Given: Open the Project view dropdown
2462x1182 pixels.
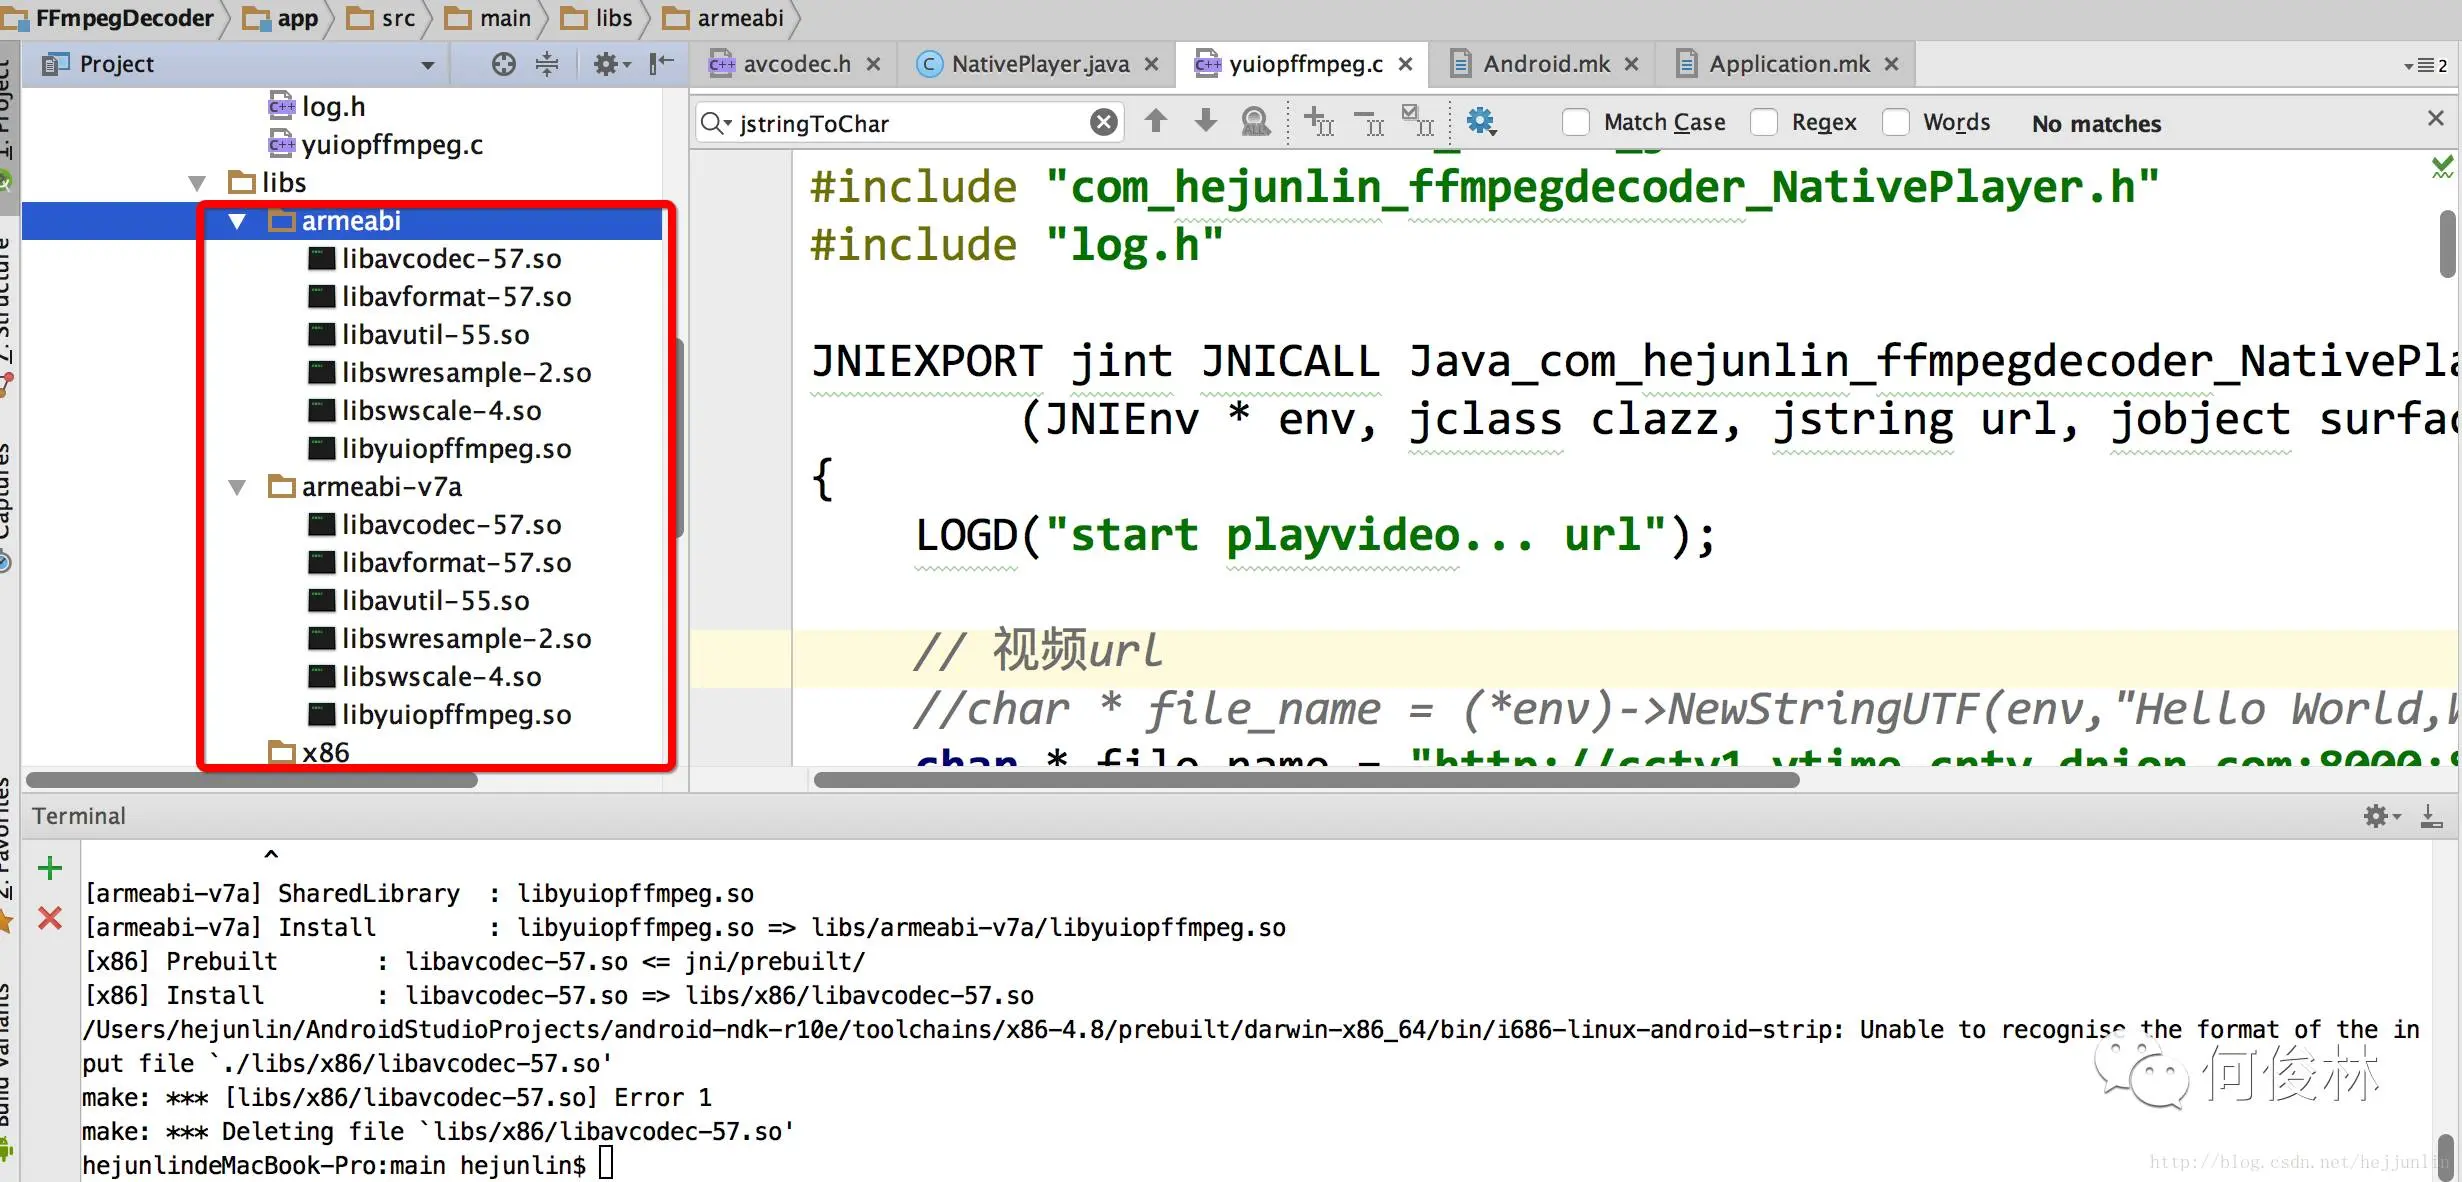Looking at the screenshot, I should (x=428, y=65).
